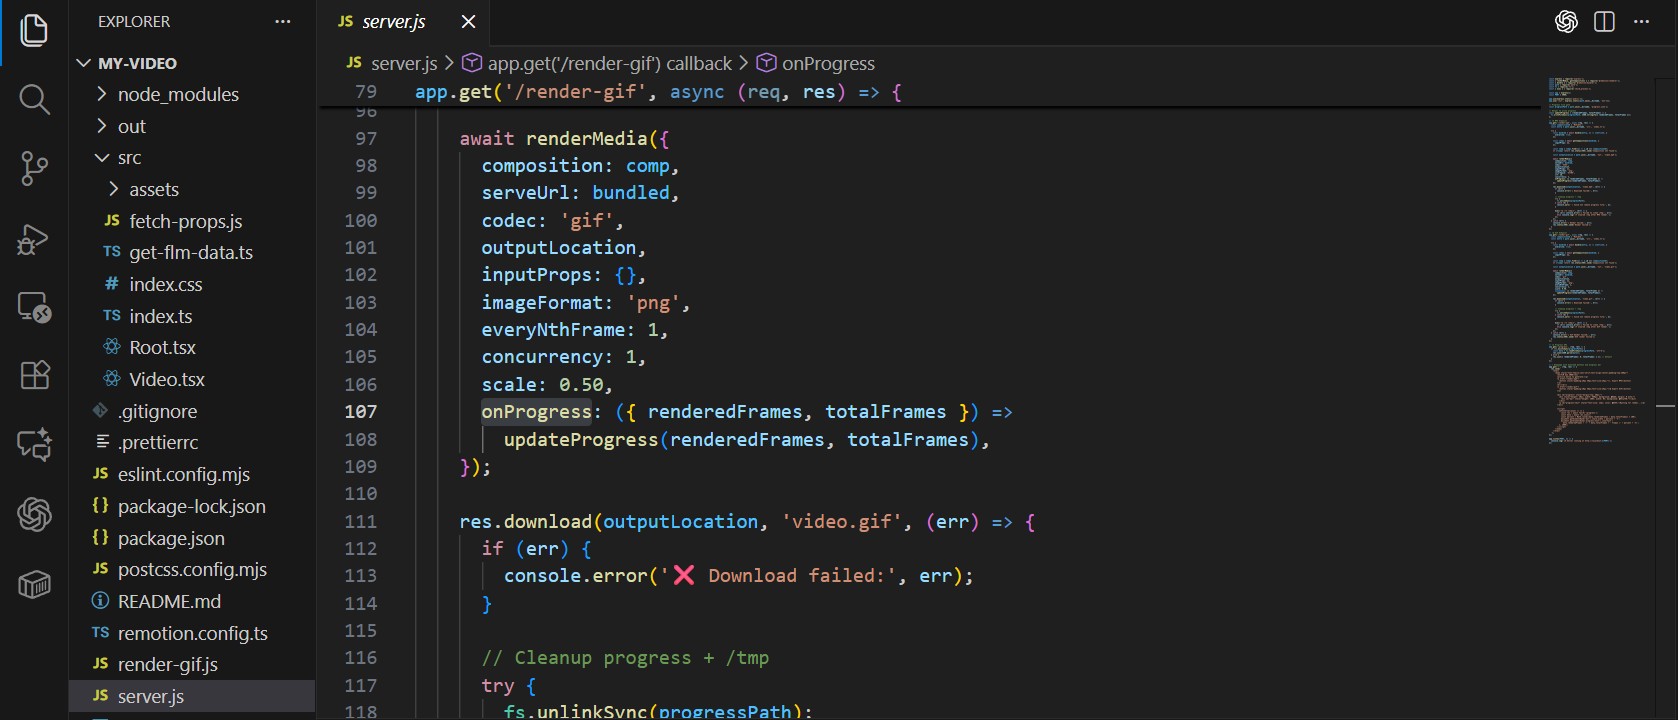This screenshot has height=720, width=1678.
Task: Click the ChatGPT icon in editor title bar
Action: click(x=1566, y=21)
